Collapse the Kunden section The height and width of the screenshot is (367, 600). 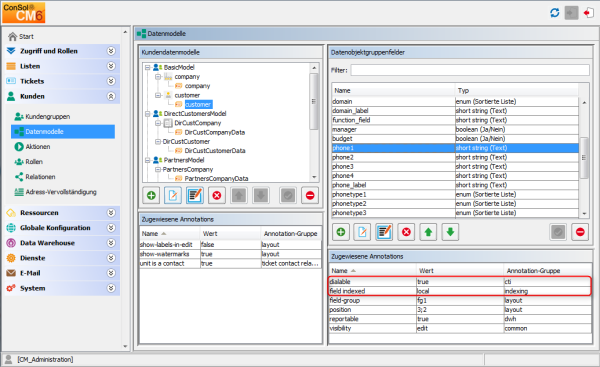pos(111,96)
